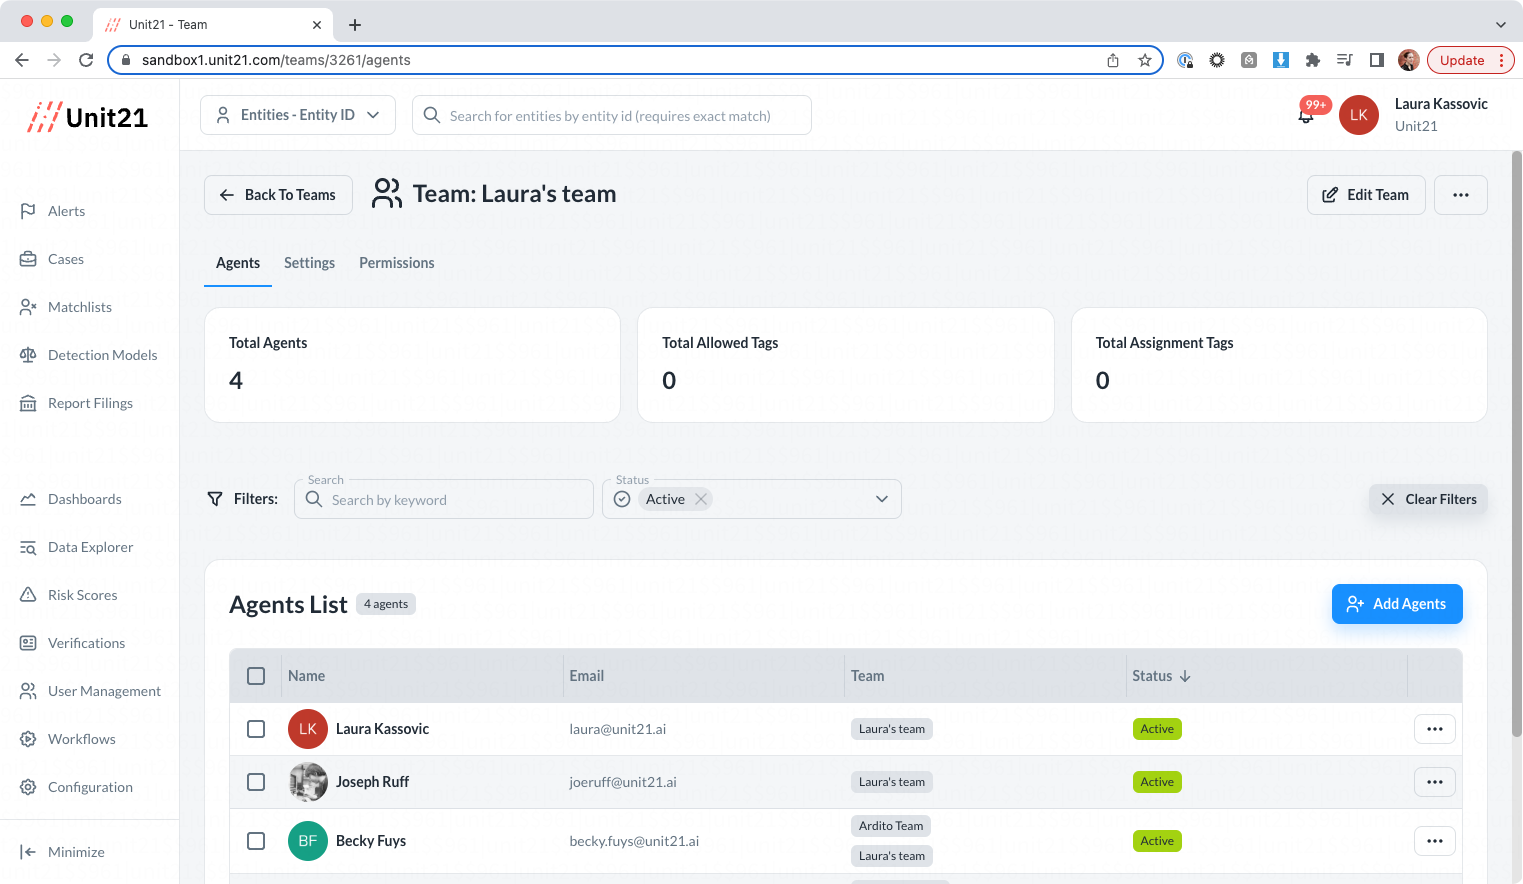Click the Ardito Team tag

[x=891, y=826]
